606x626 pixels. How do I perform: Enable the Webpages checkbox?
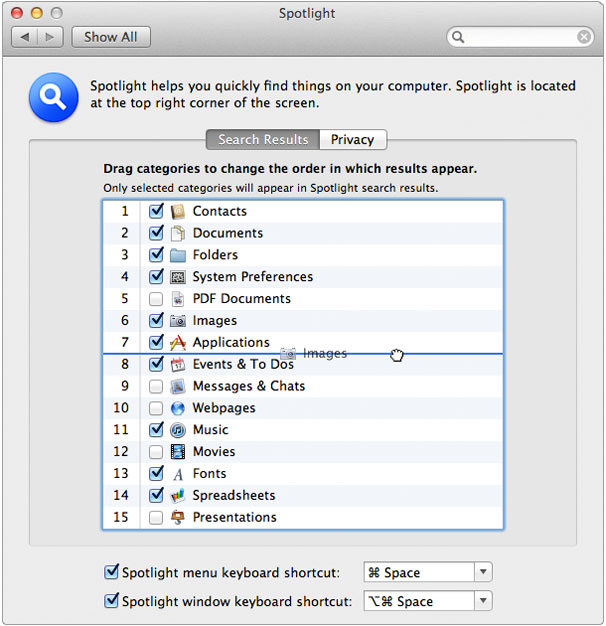pyautogui.click(x=156, y=408)
